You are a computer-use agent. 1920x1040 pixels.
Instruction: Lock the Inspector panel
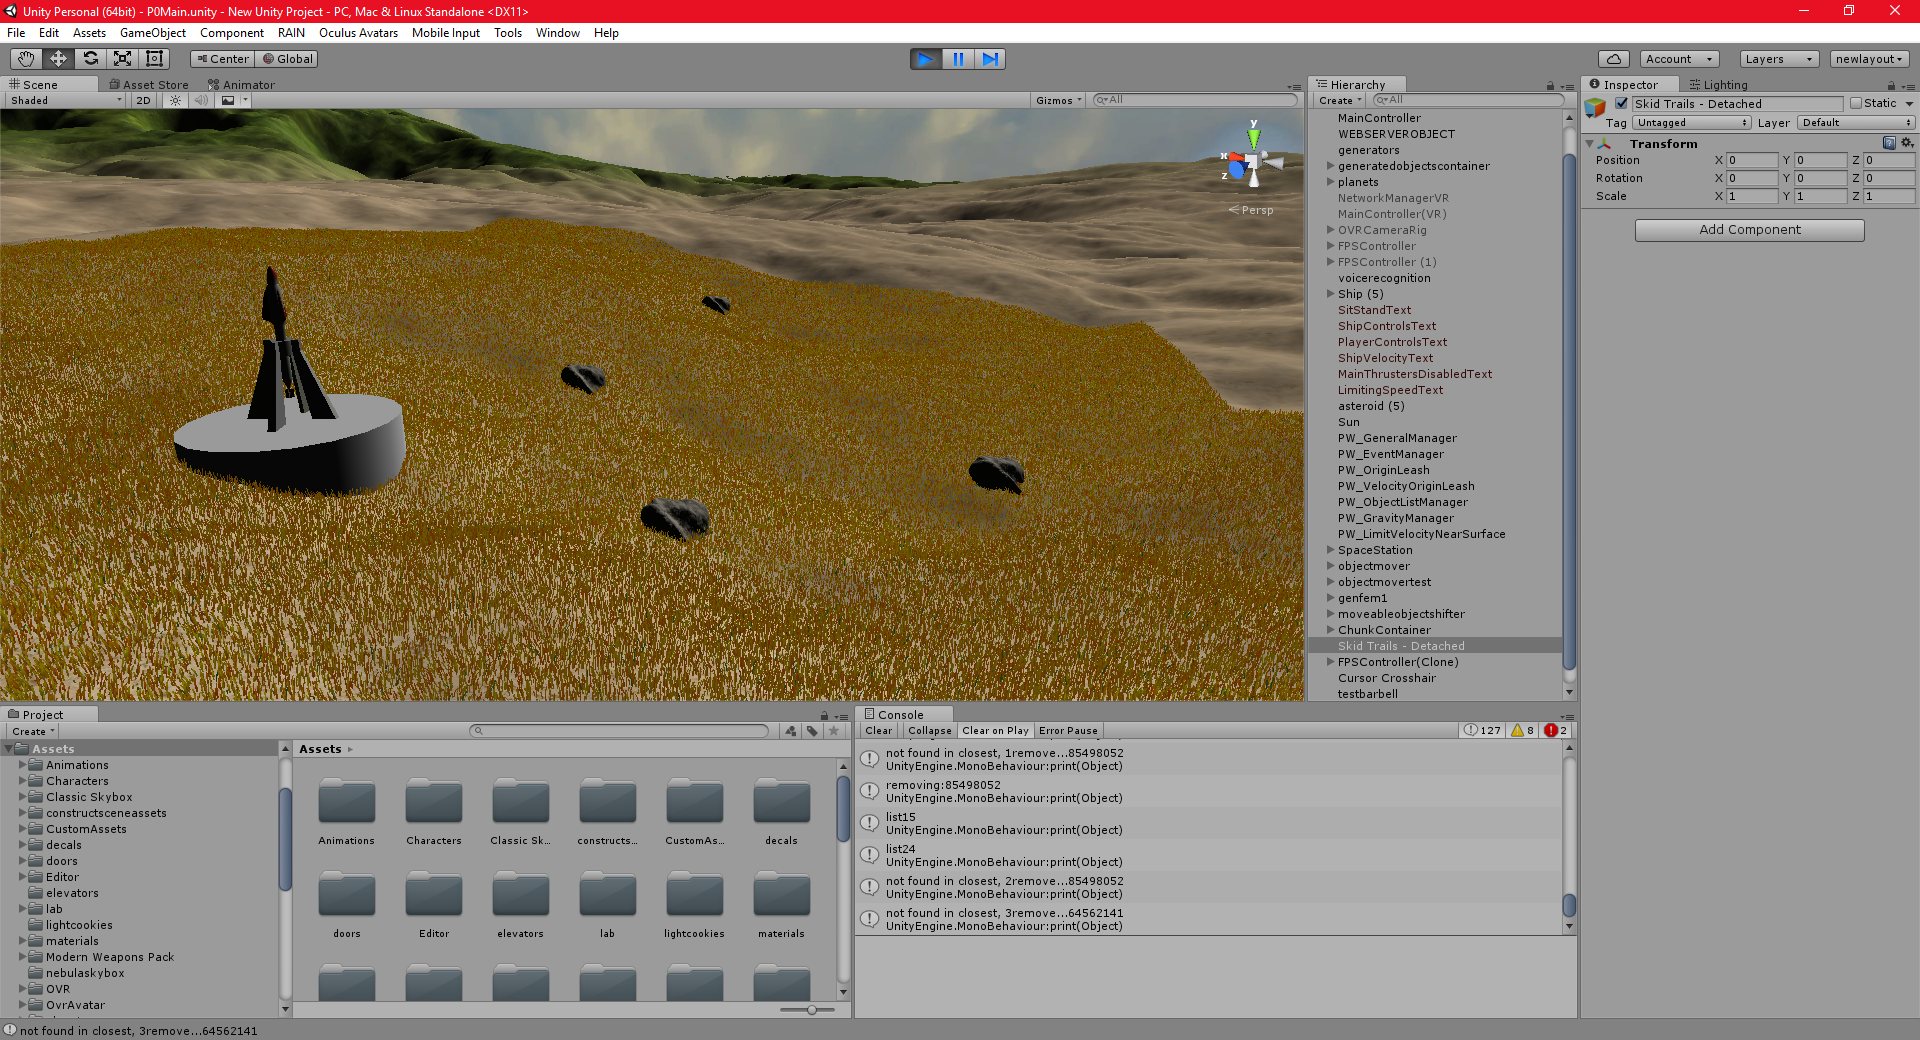tap(1891, 86)
